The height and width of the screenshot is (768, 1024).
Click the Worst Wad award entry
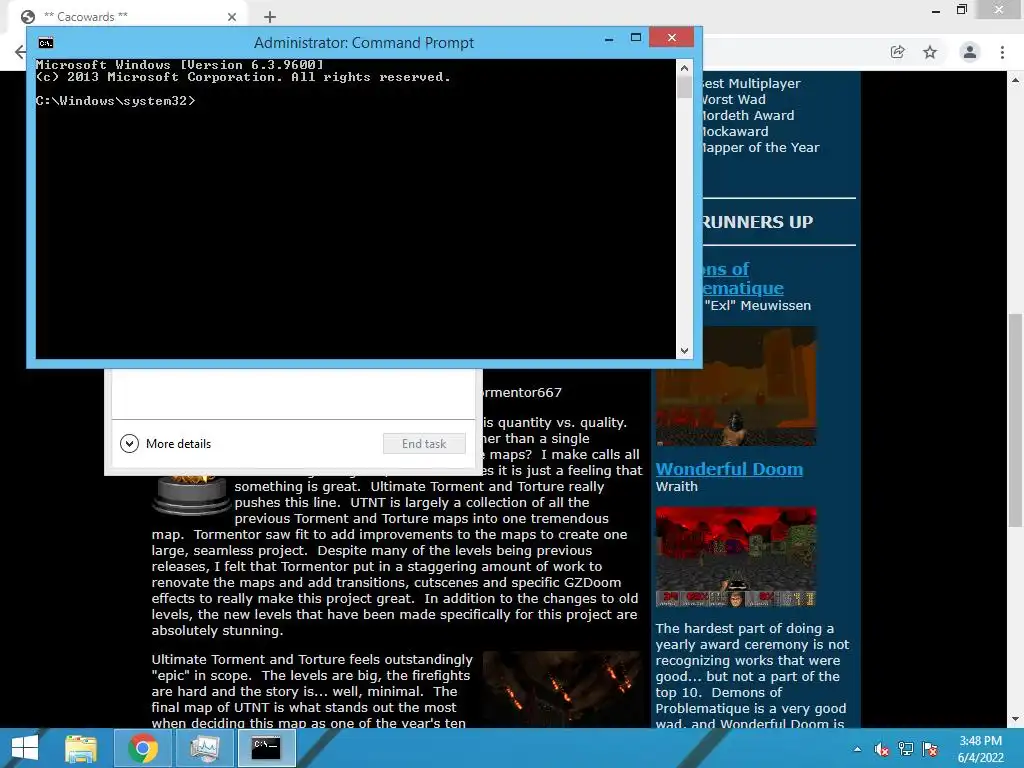point(734,99)
